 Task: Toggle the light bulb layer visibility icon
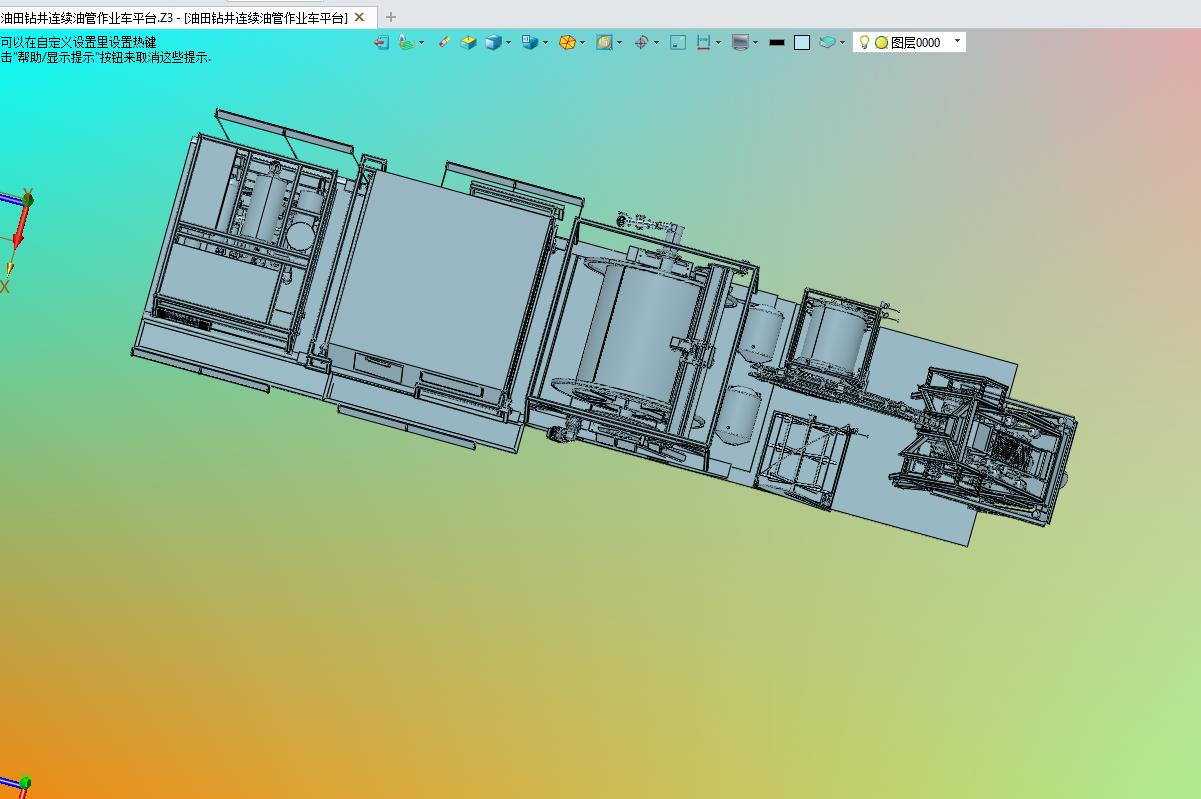865,43
